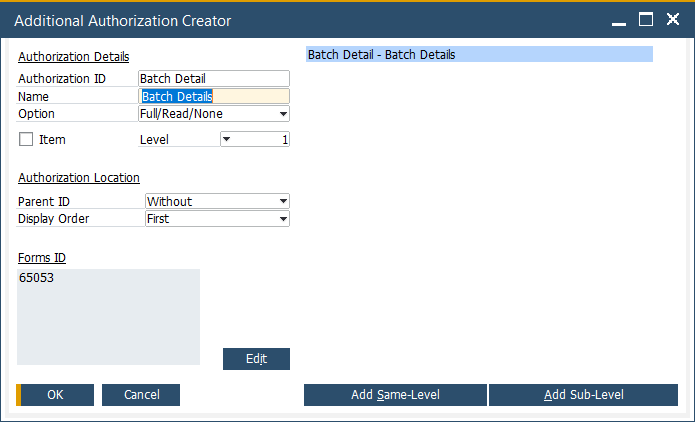Maximize the Additional Authorization Creator window
695x422 pixels.
coord(646,20)
